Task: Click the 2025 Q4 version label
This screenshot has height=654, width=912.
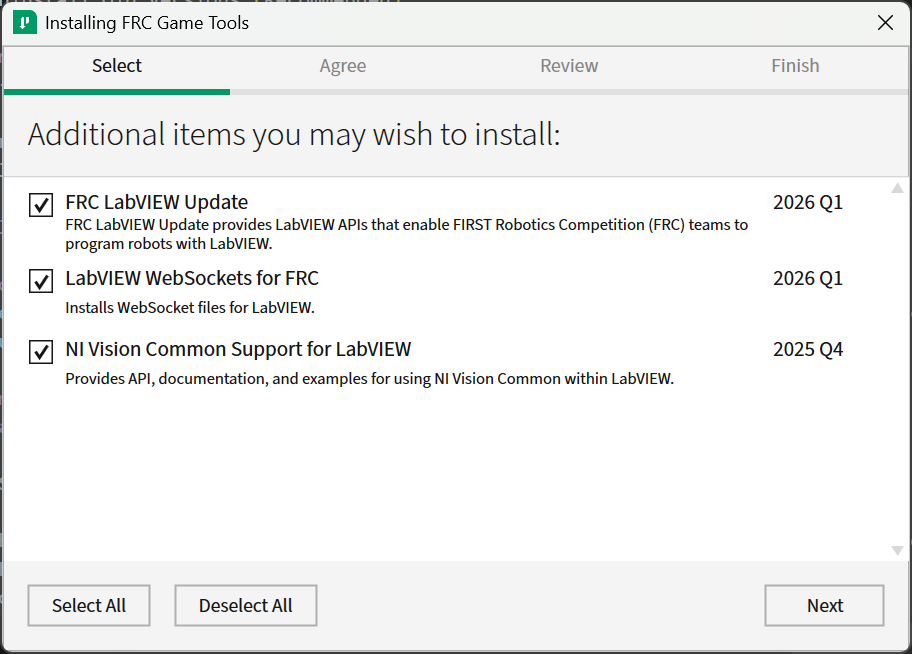Action: point(807,349)
